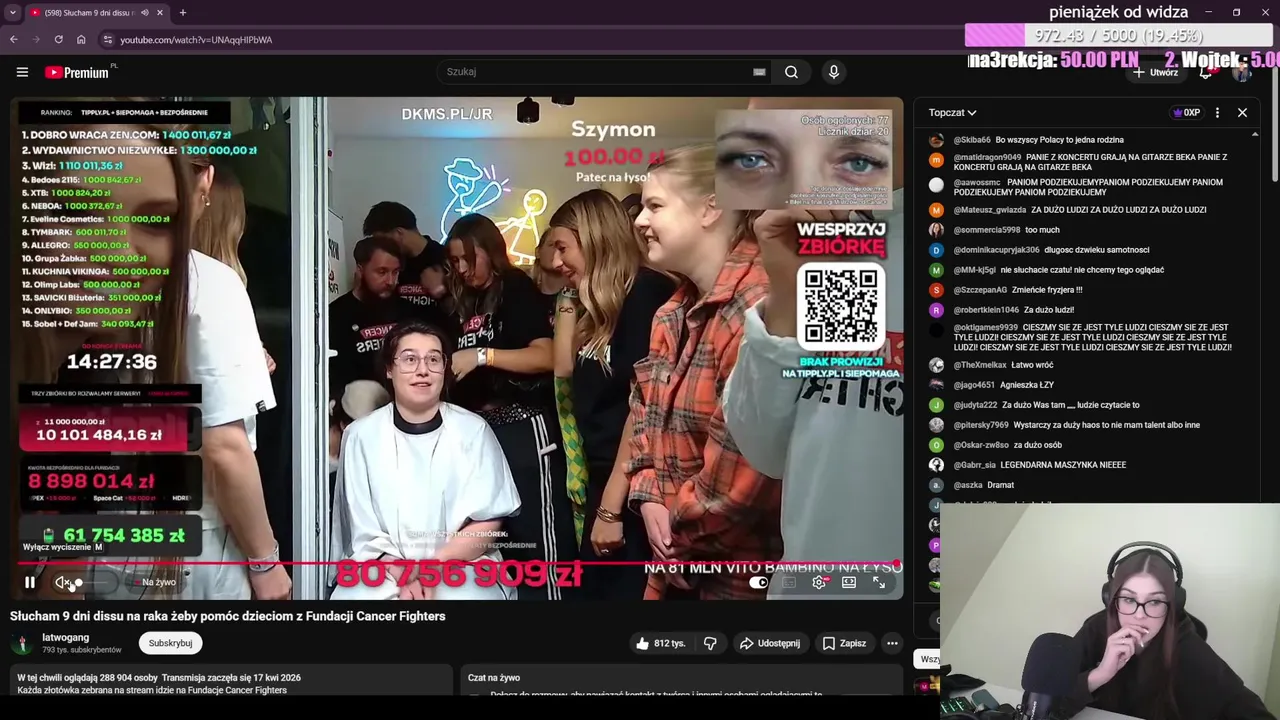Switch to theater mode view
The width and height of the screenshot is (1280, 720).
tap(849, 582)
